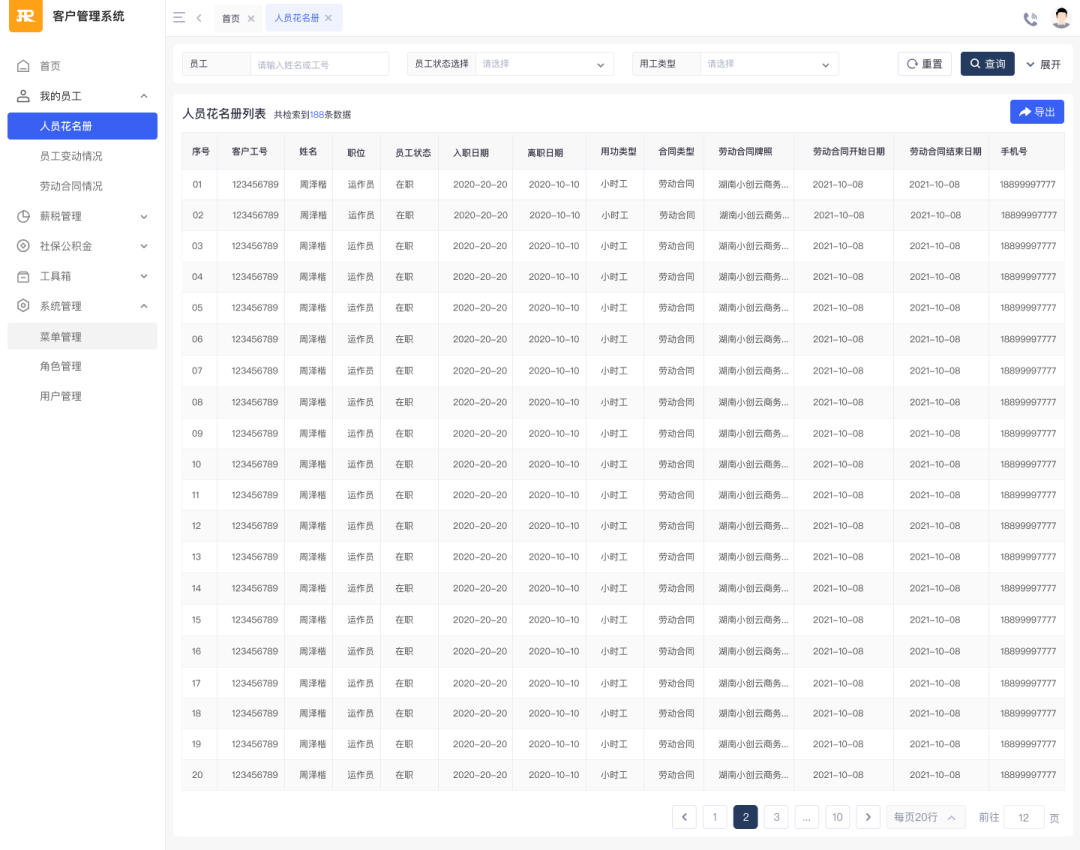Expand more filters with 展开
1080x850 pixels.
1043,64
